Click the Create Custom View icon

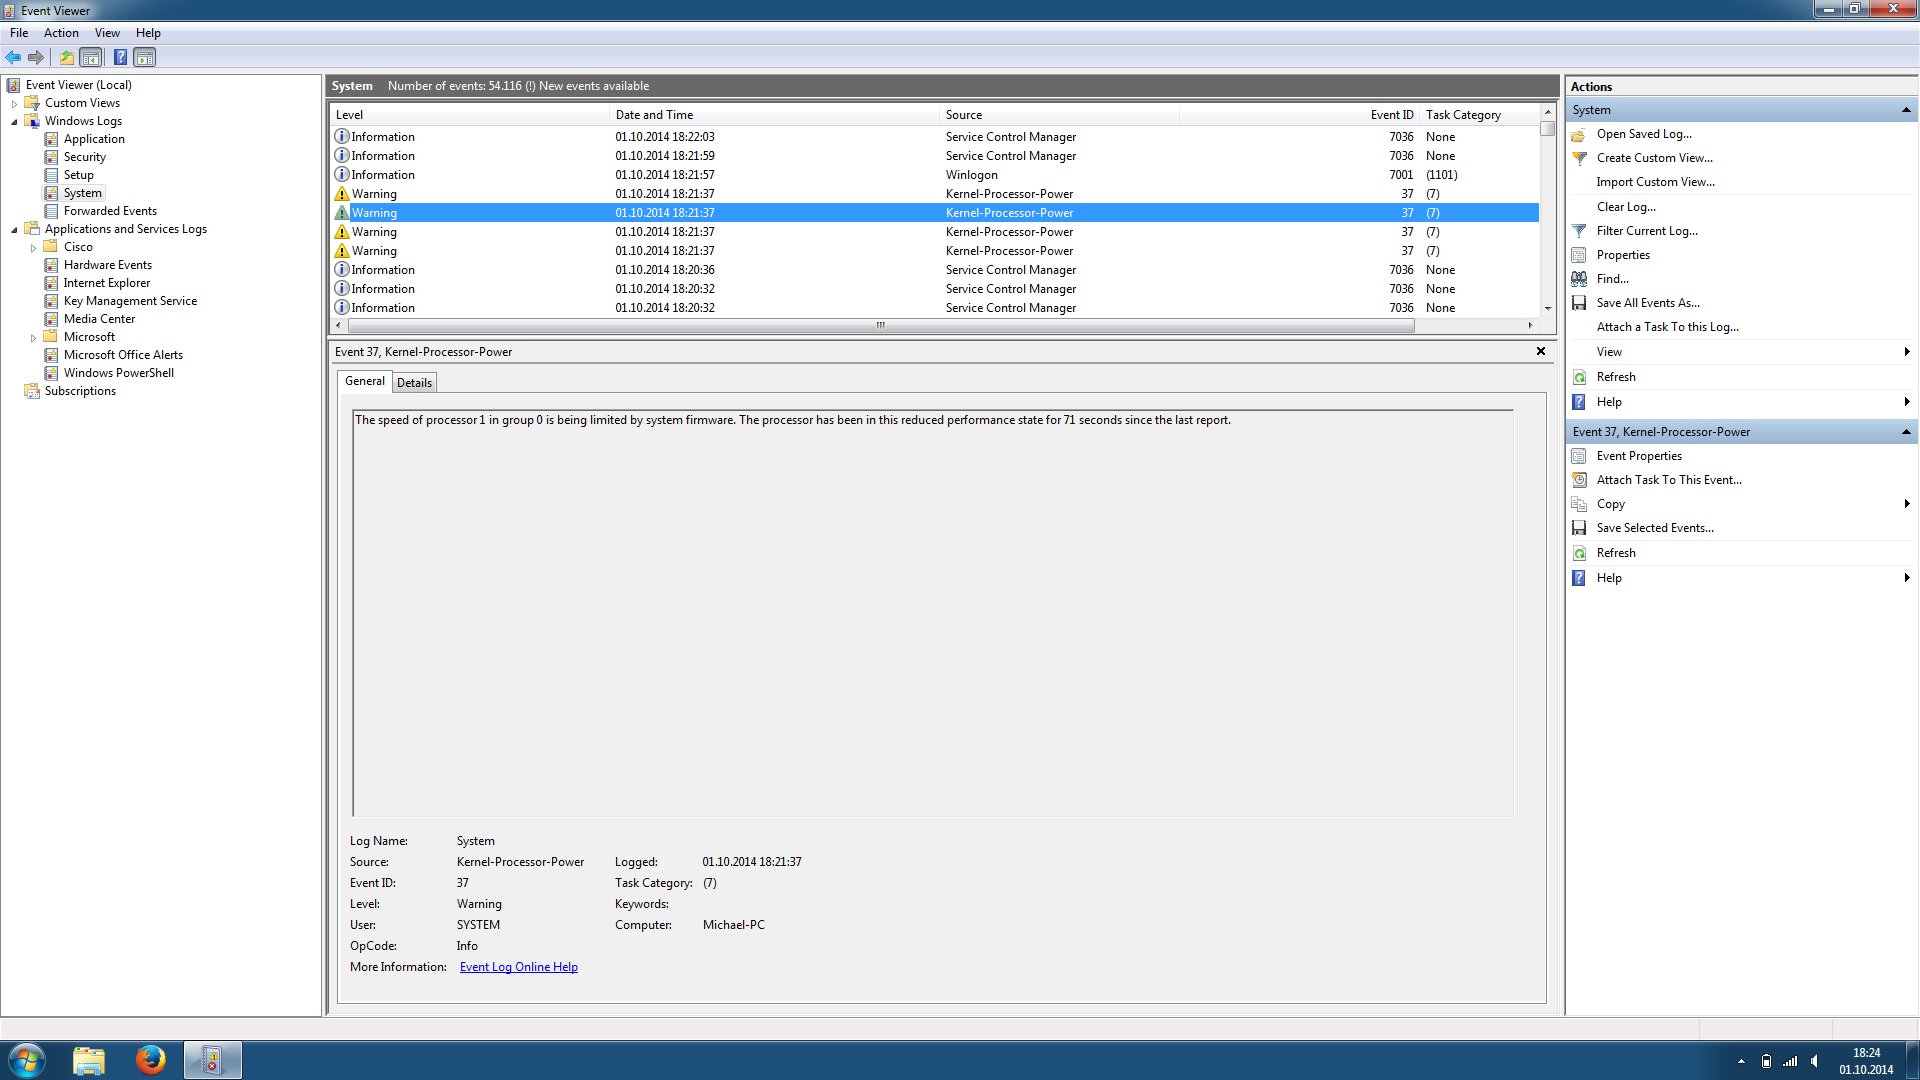pos(1579,158)
